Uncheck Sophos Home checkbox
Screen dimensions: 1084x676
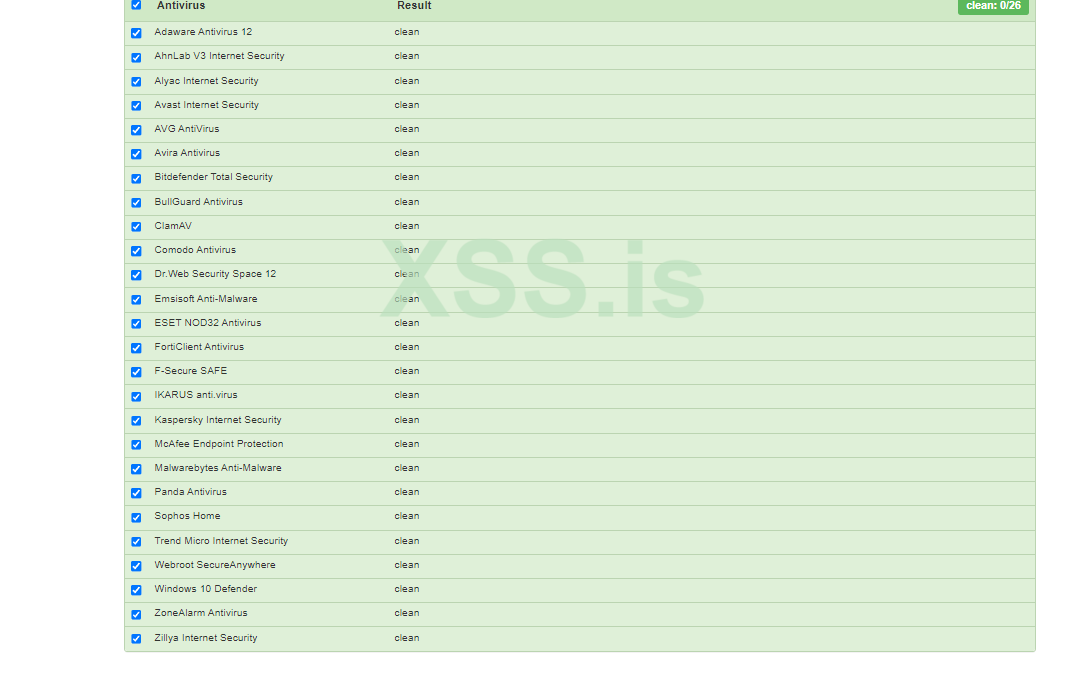point(136,517)
